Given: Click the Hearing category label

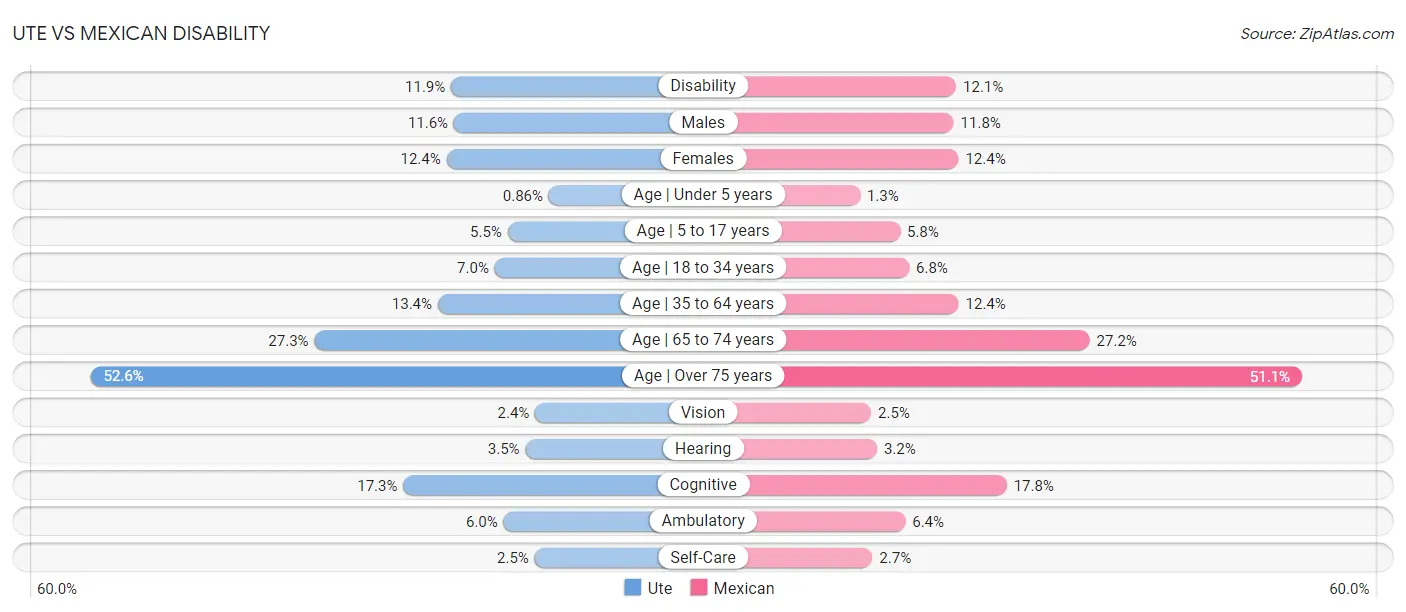Looking at the screenshot, I should (703, 448).
